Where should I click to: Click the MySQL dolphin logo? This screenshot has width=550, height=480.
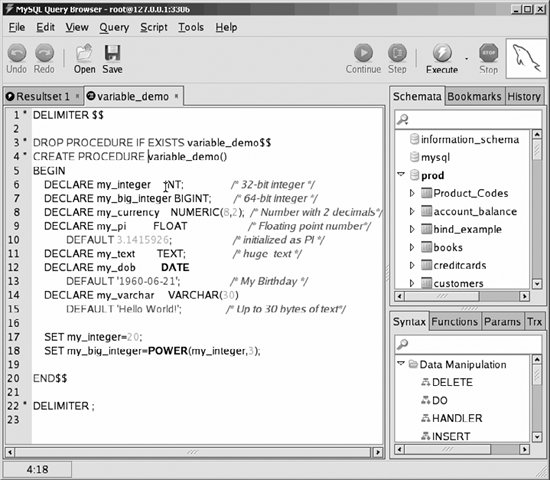pos(525,58)
